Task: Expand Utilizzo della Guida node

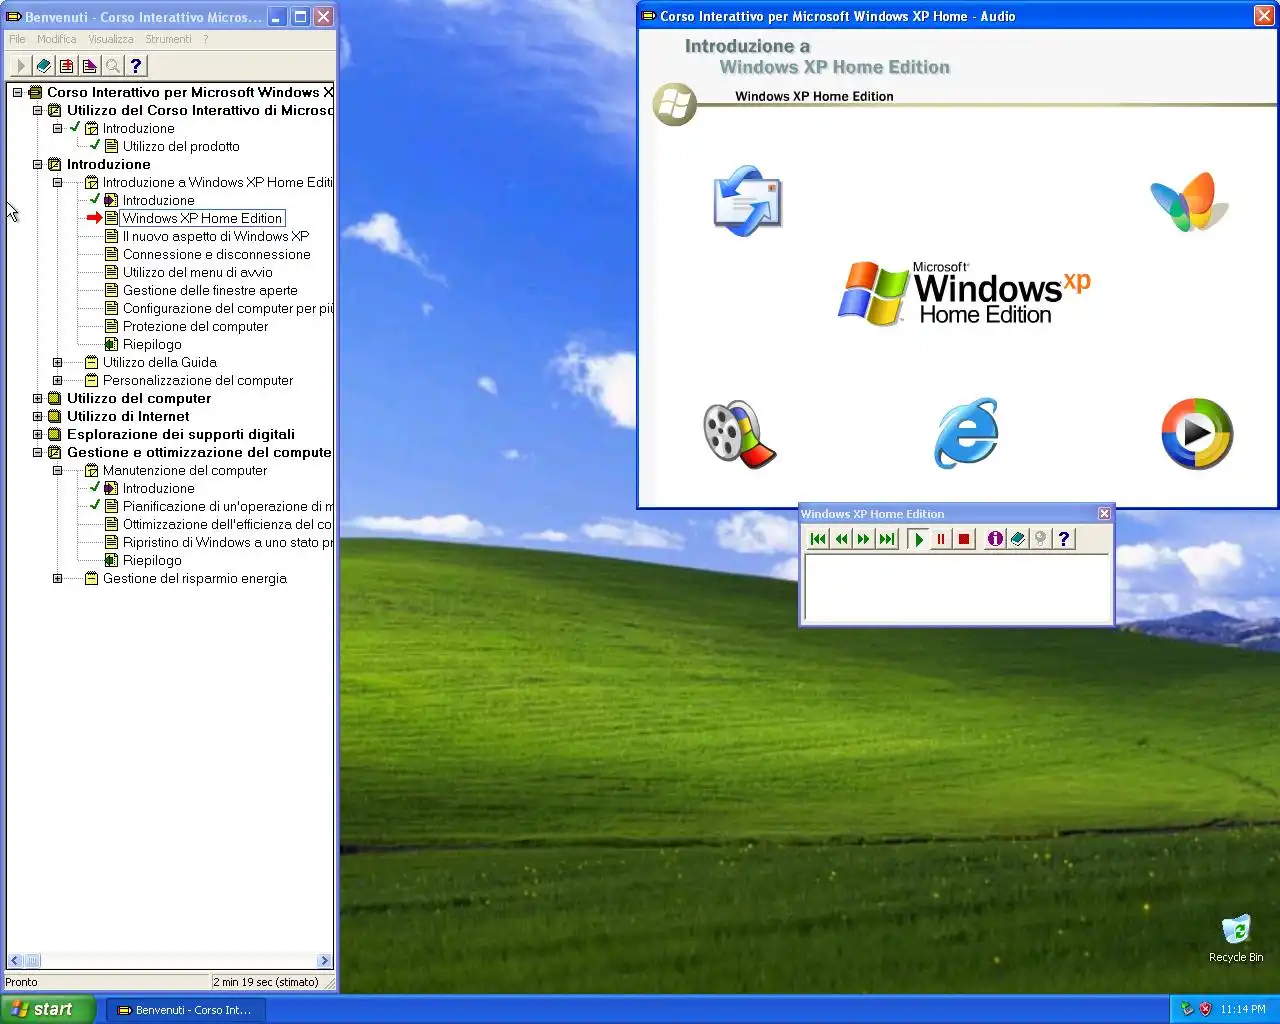Action: point(57,362)
